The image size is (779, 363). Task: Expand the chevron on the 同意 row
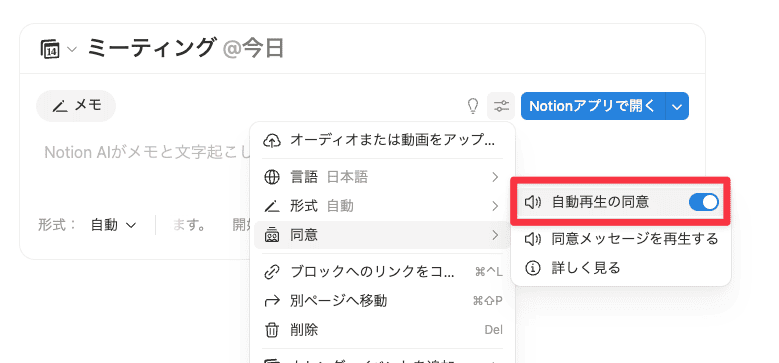tap(495, 235)
